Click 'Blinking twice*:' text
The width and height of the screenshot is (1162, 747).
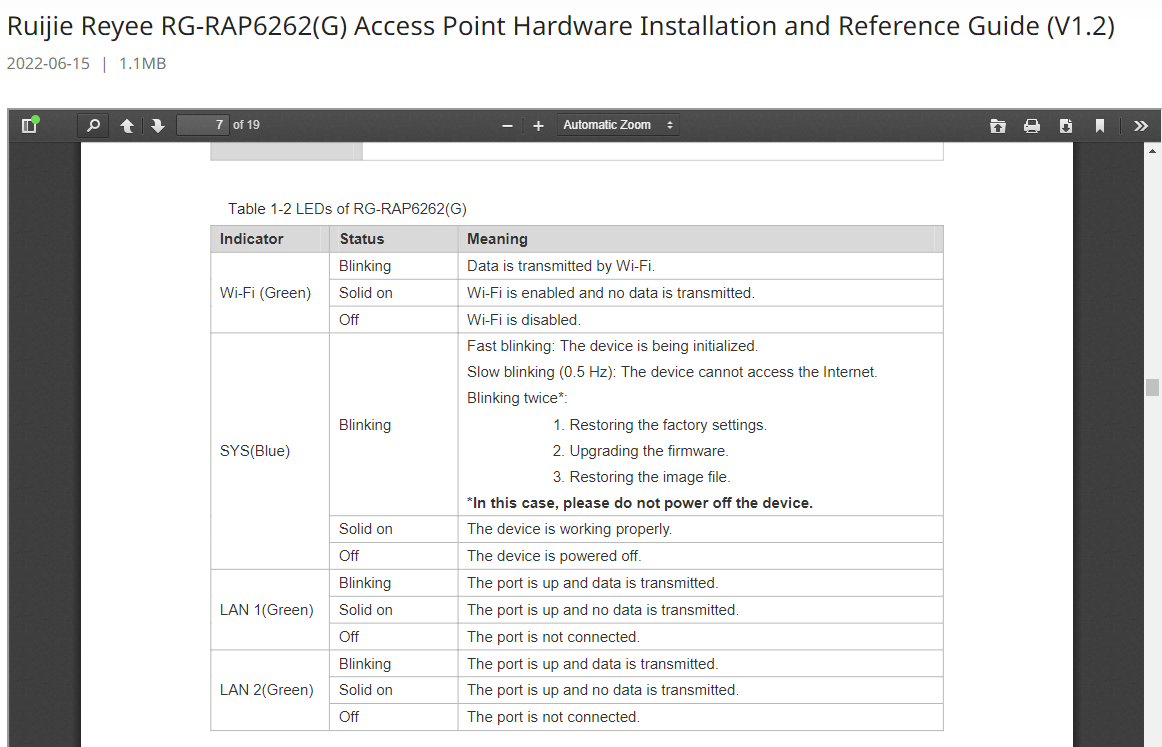[517, 398]
